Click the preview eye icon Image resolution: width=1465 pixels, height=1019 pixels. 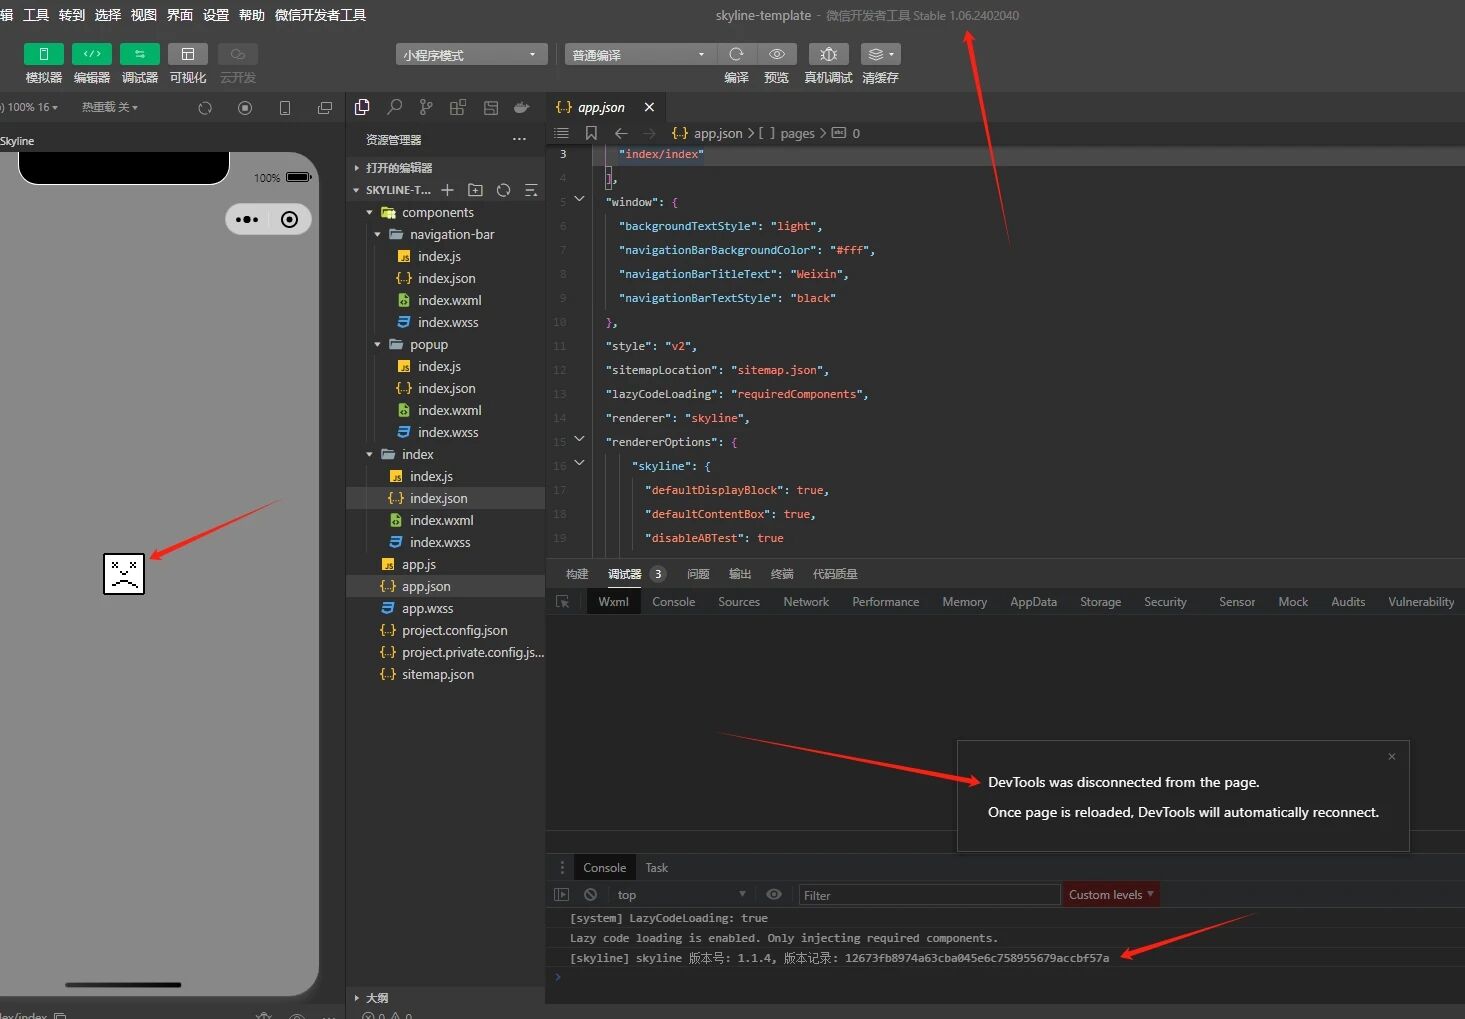776,54
